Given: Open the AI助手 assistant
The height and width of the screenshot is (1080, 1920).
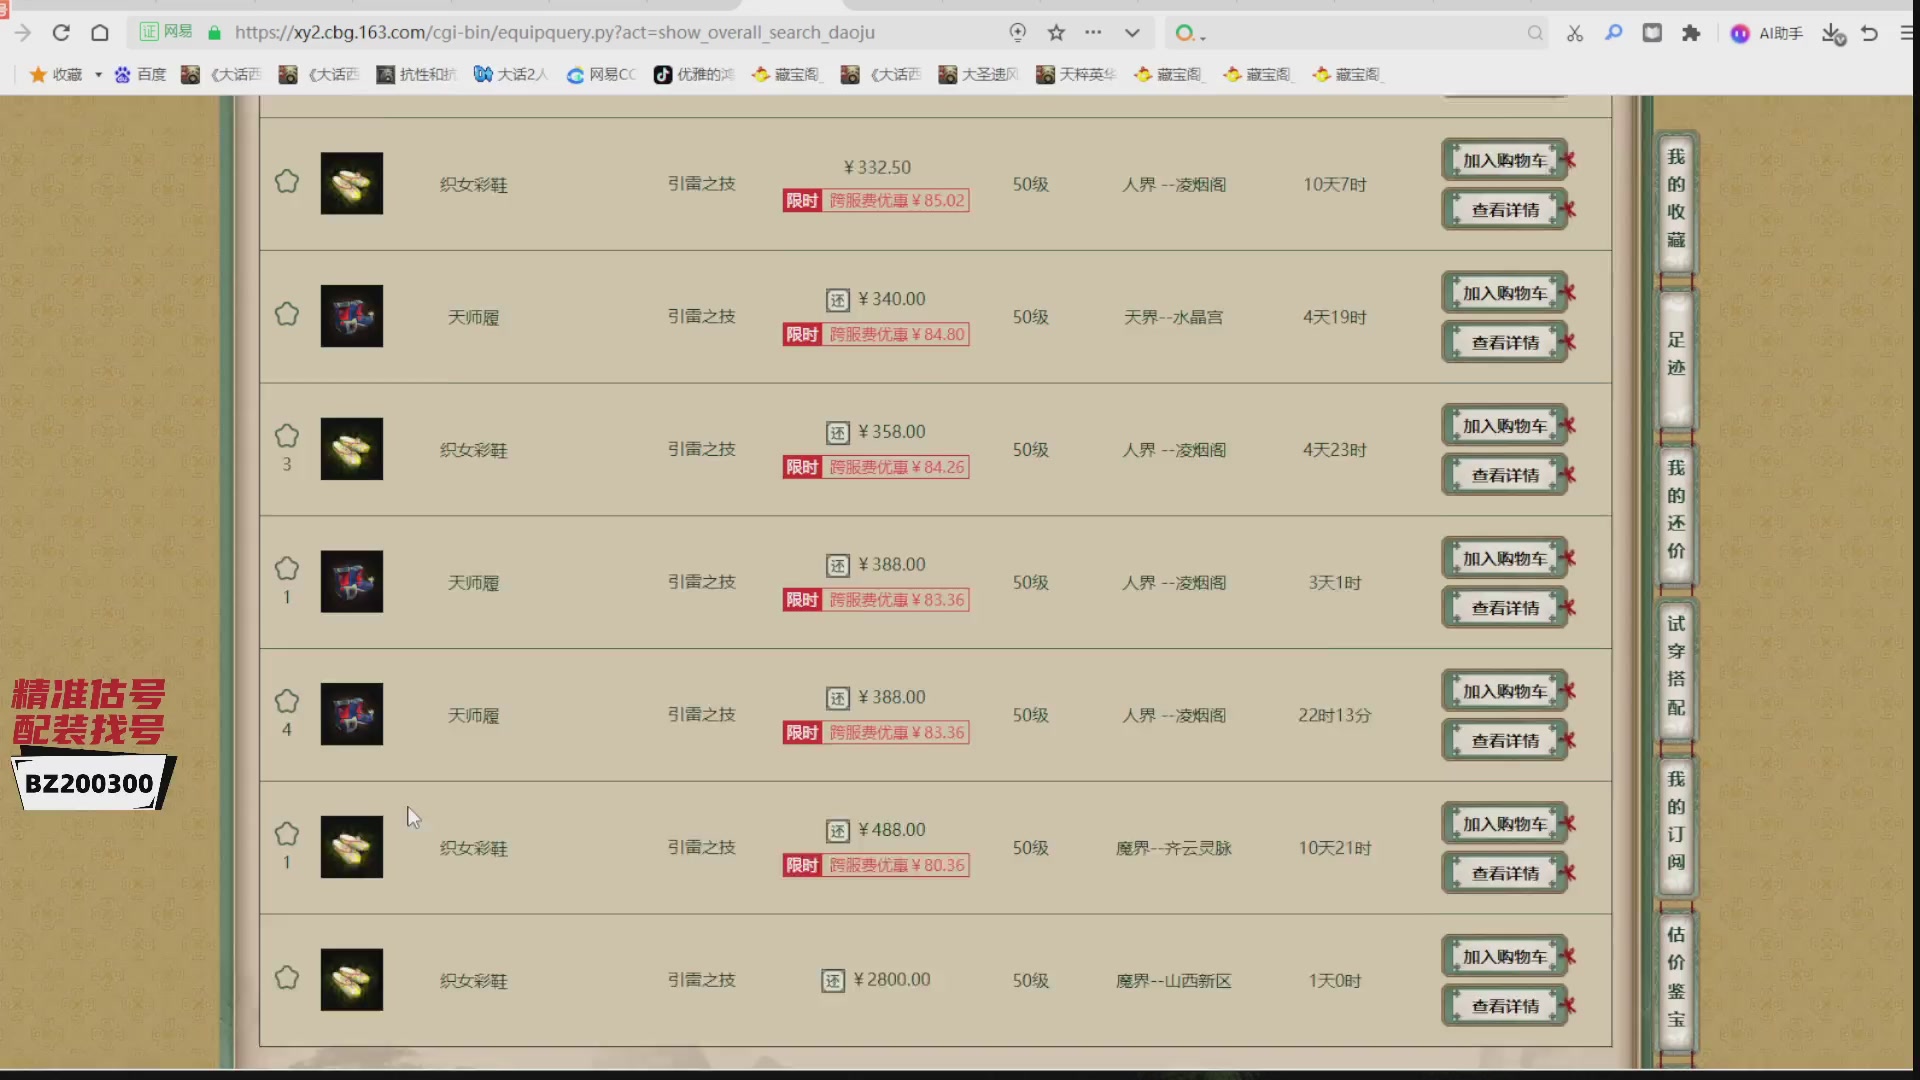Looking at the screenshot, I should pyautogui.click(x=1767, y=33).
